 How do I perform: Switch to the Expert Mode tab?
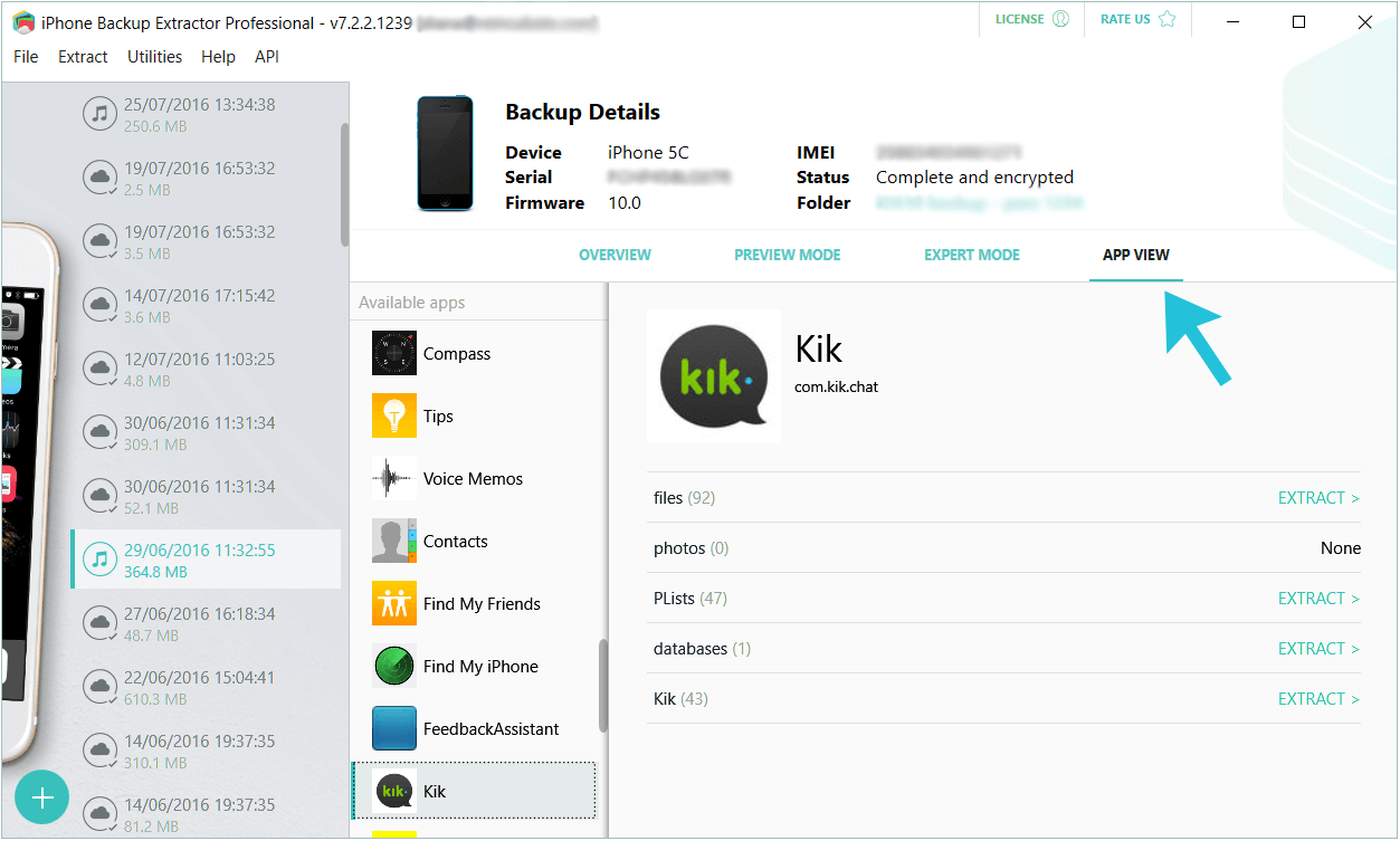[x=971, y=255]
